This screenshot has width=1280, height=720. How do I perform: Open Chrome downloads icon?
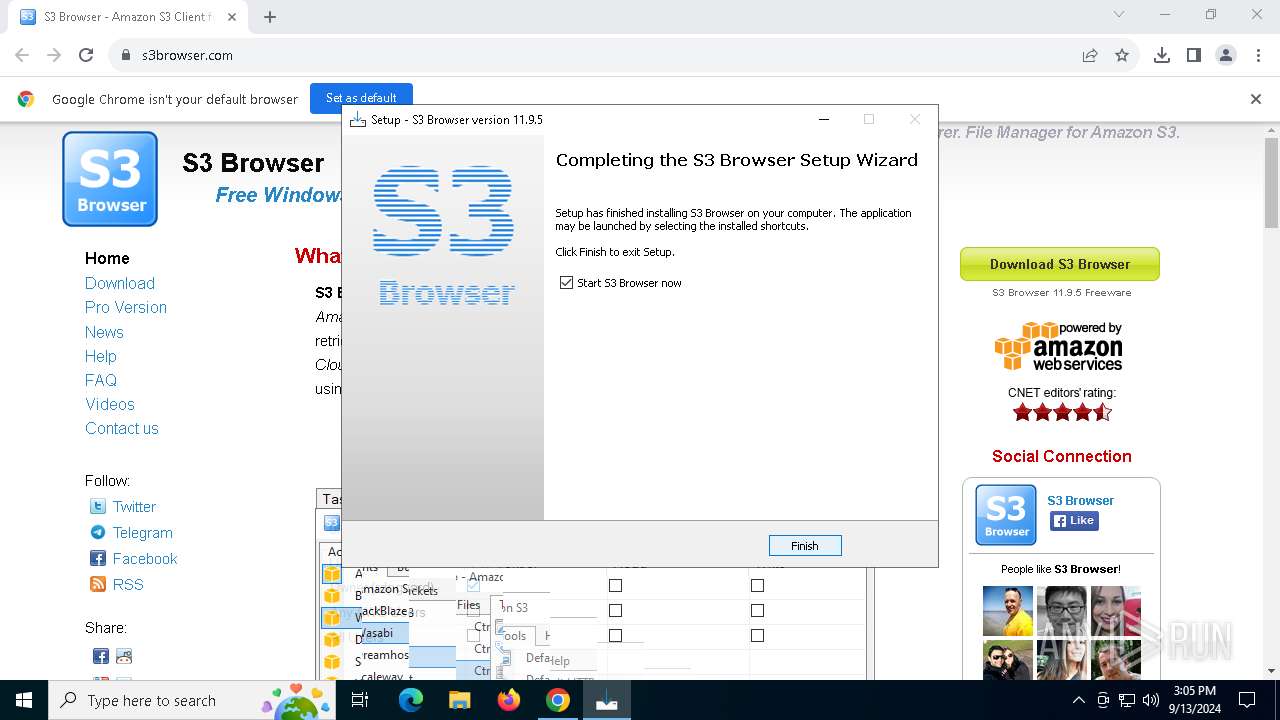[1162, 55]
